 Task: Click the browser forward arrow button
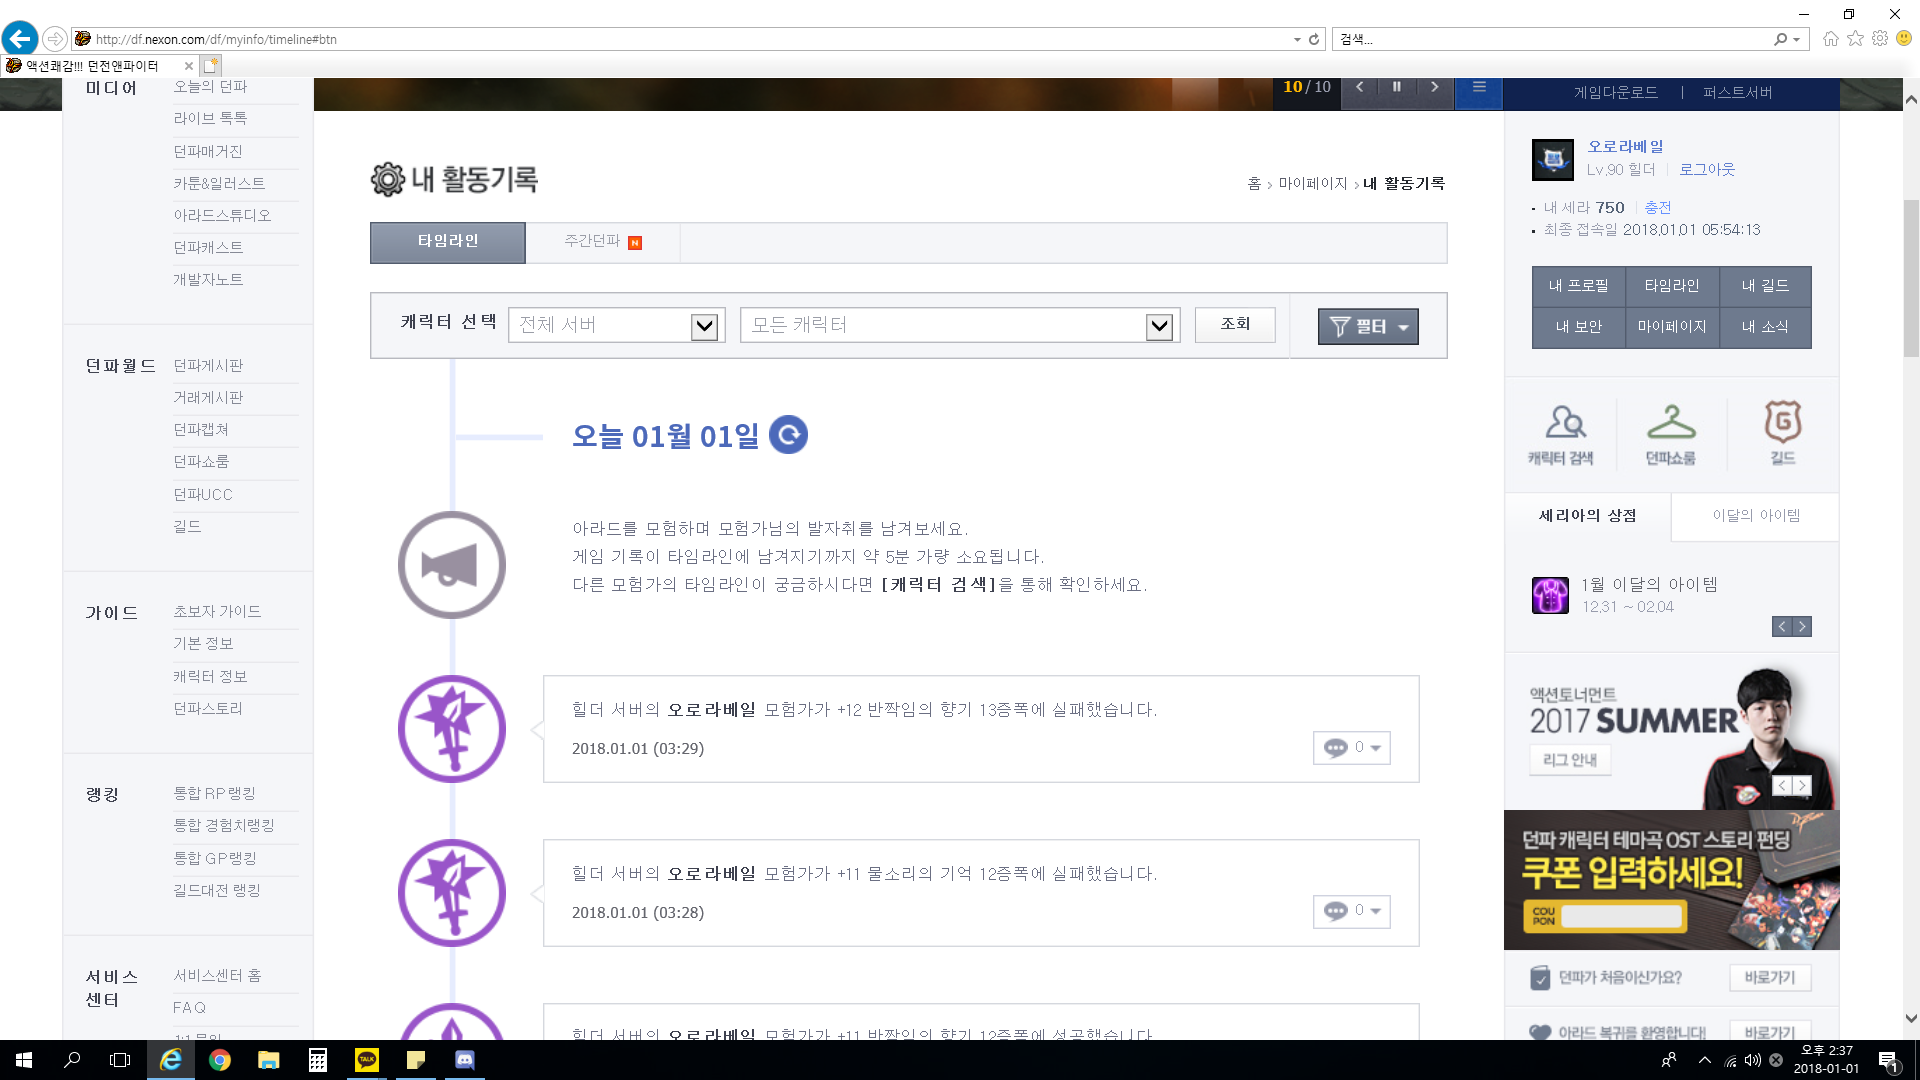coord(55,39)
